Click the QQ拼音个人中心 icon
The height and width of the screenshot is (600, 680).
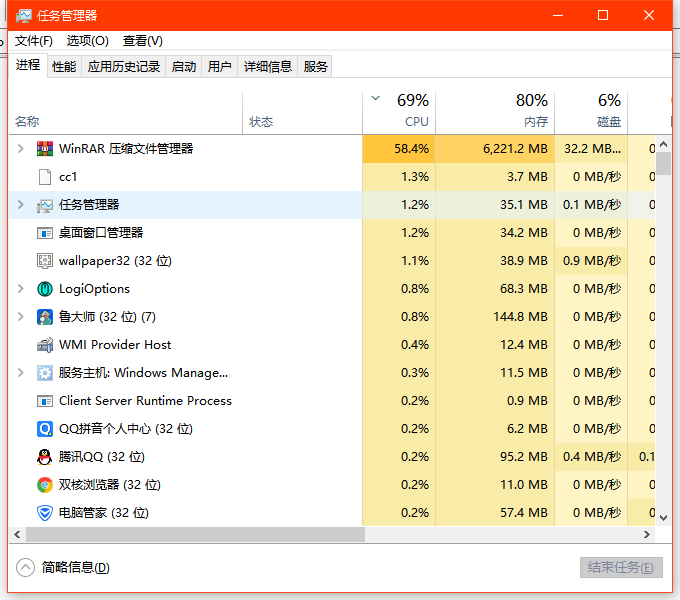click(44, 429)
